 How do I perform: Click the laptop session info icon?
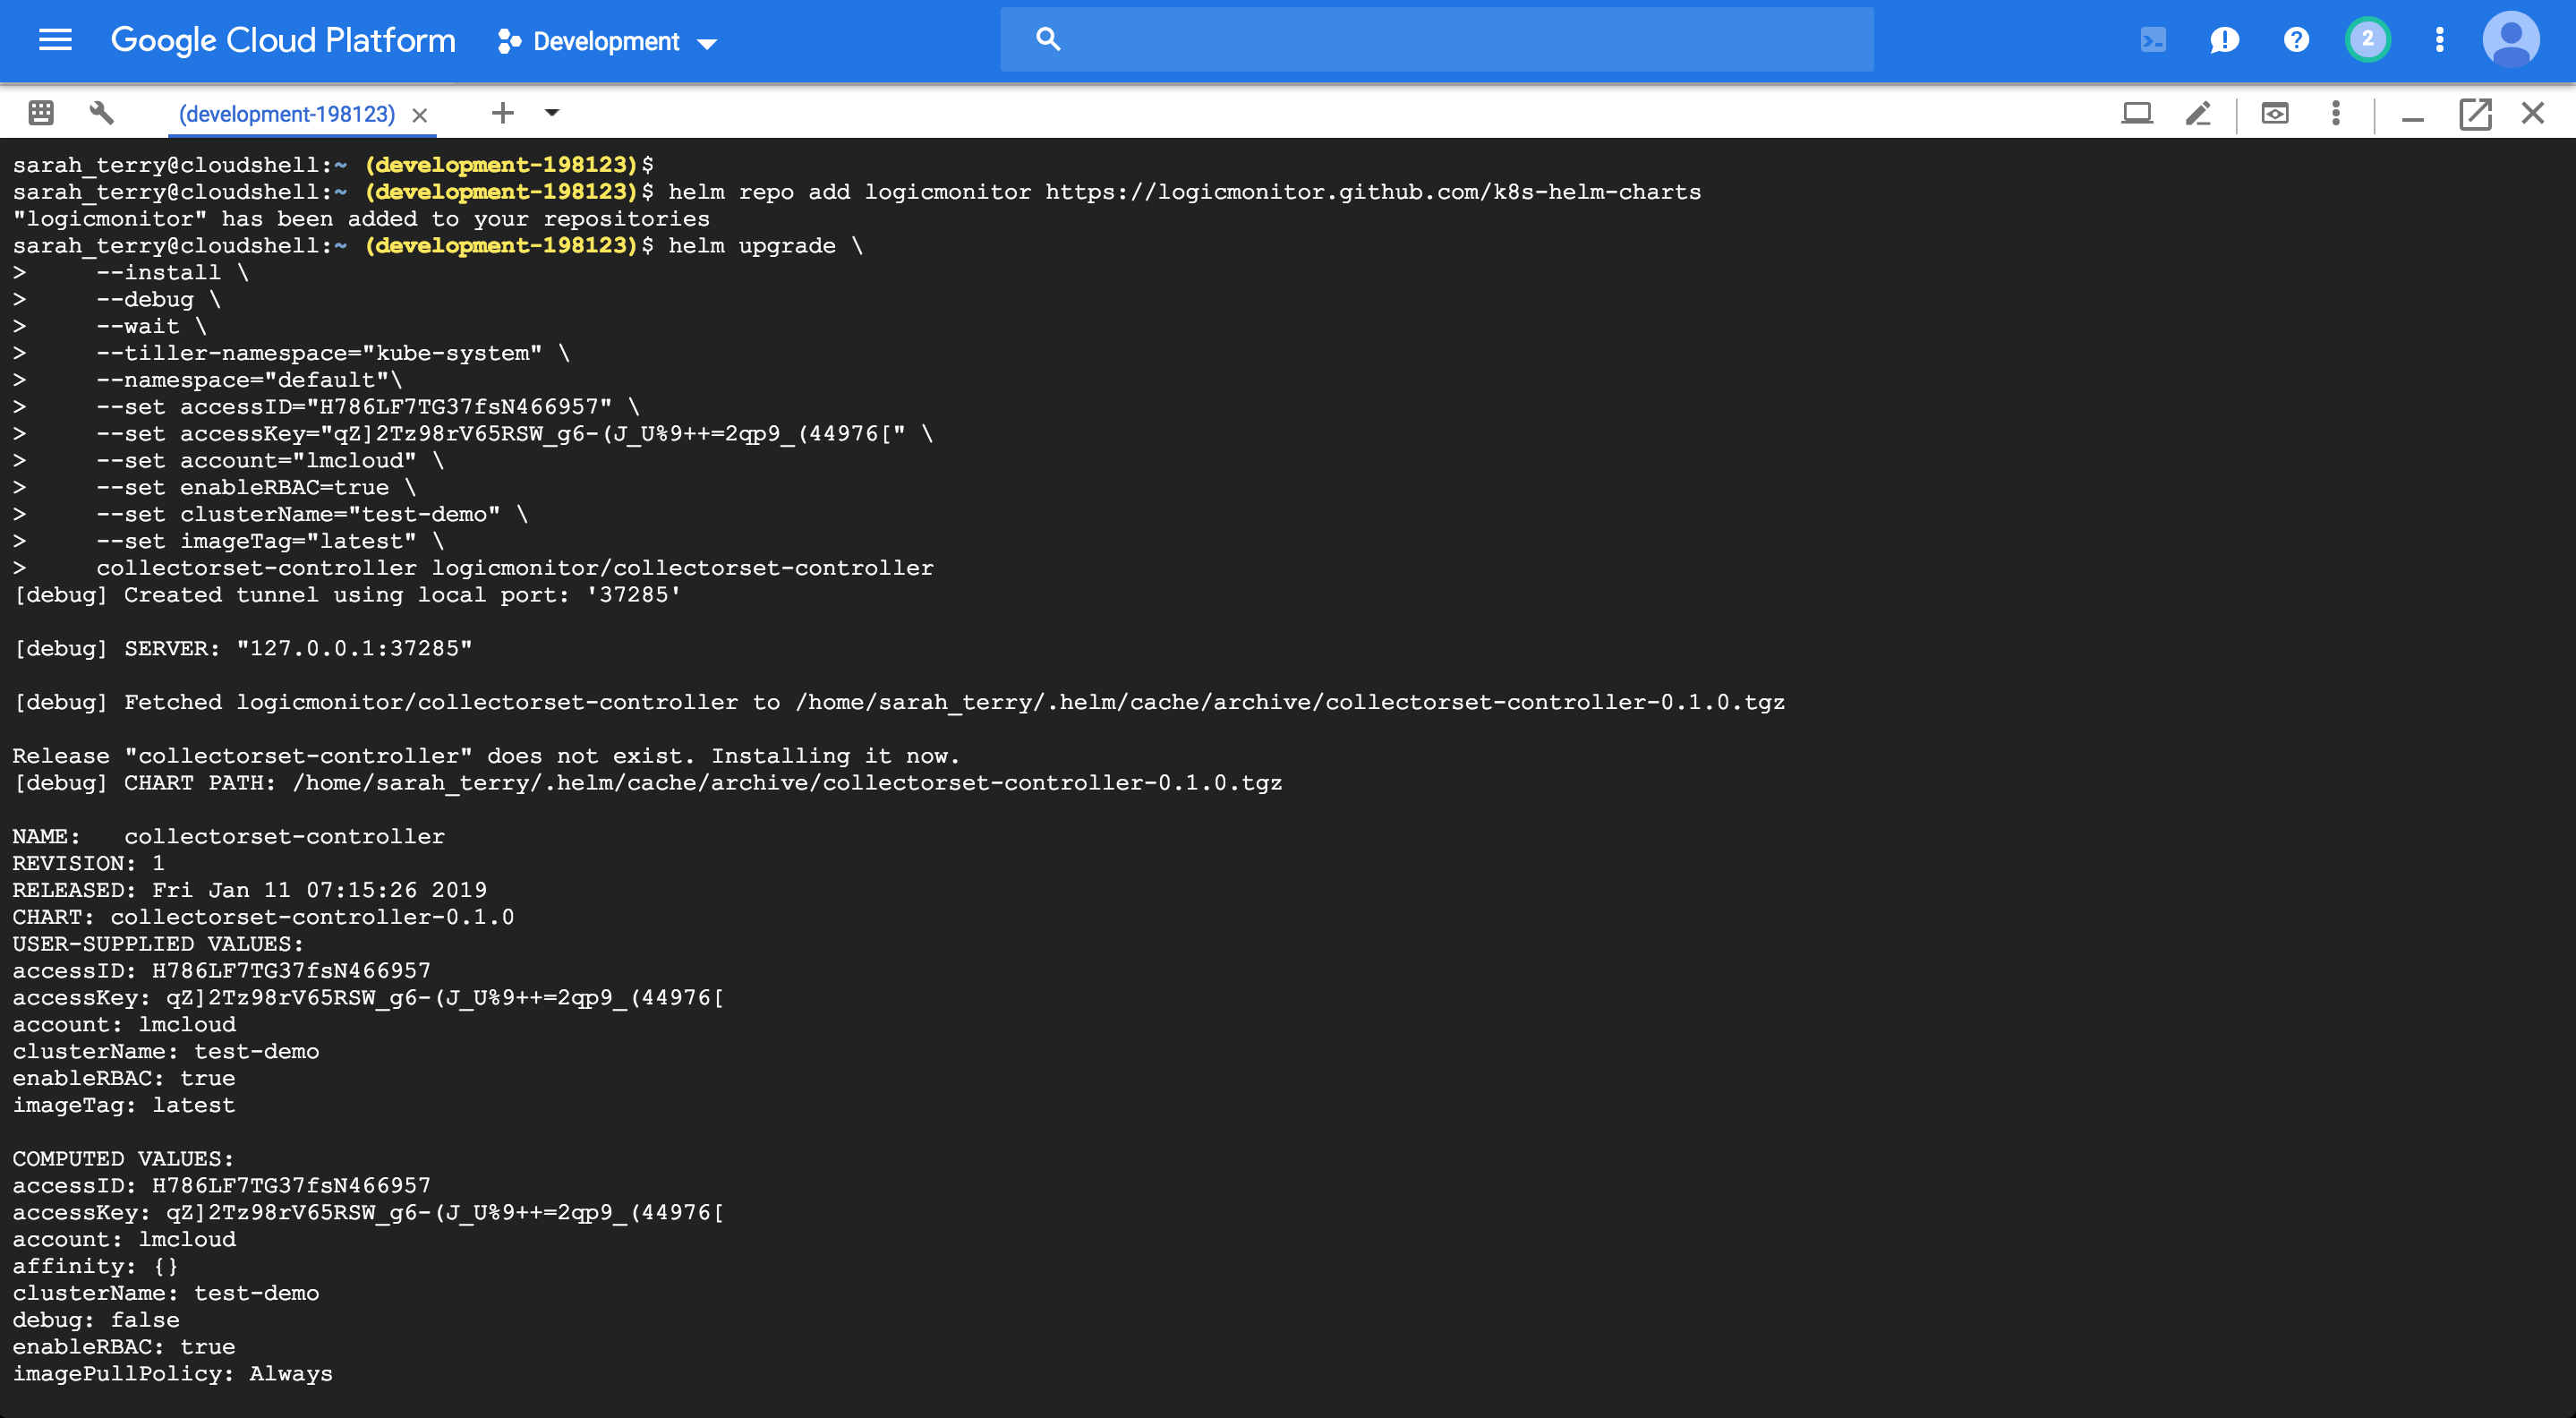(x=2136, y=113)
